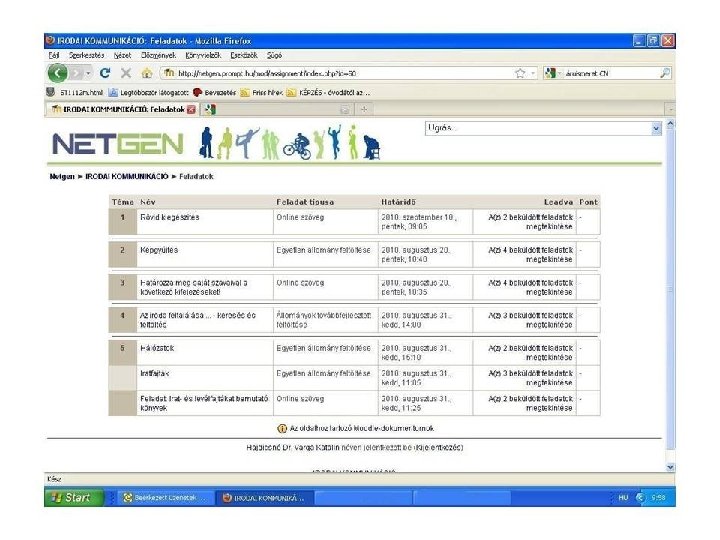Open the Előzmények menu
720x540 pixels.
tap(158, 55)
